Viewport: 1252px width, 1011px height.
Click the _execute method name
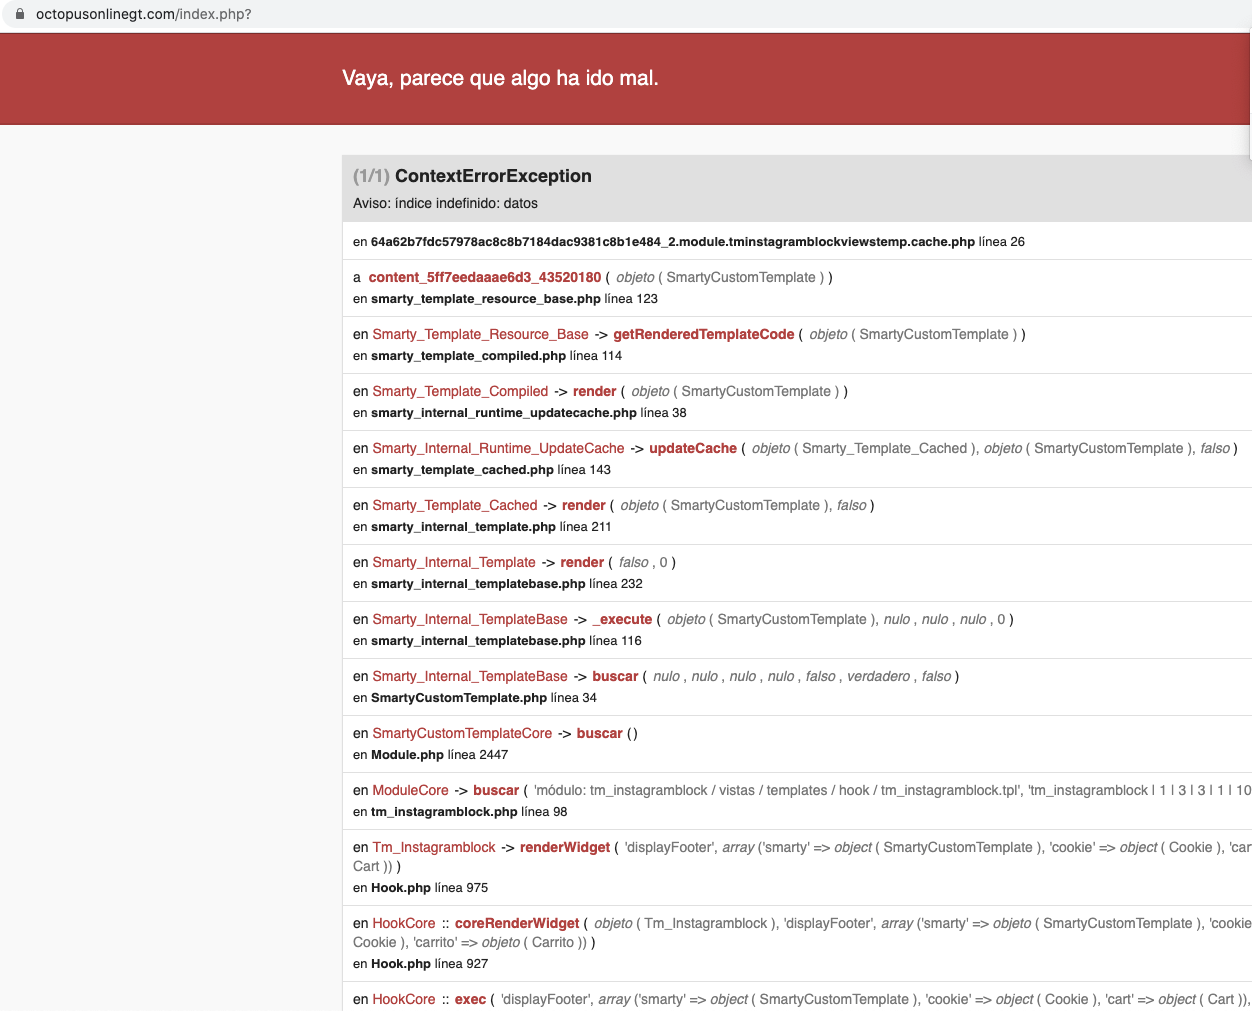[x=622, y=619]
